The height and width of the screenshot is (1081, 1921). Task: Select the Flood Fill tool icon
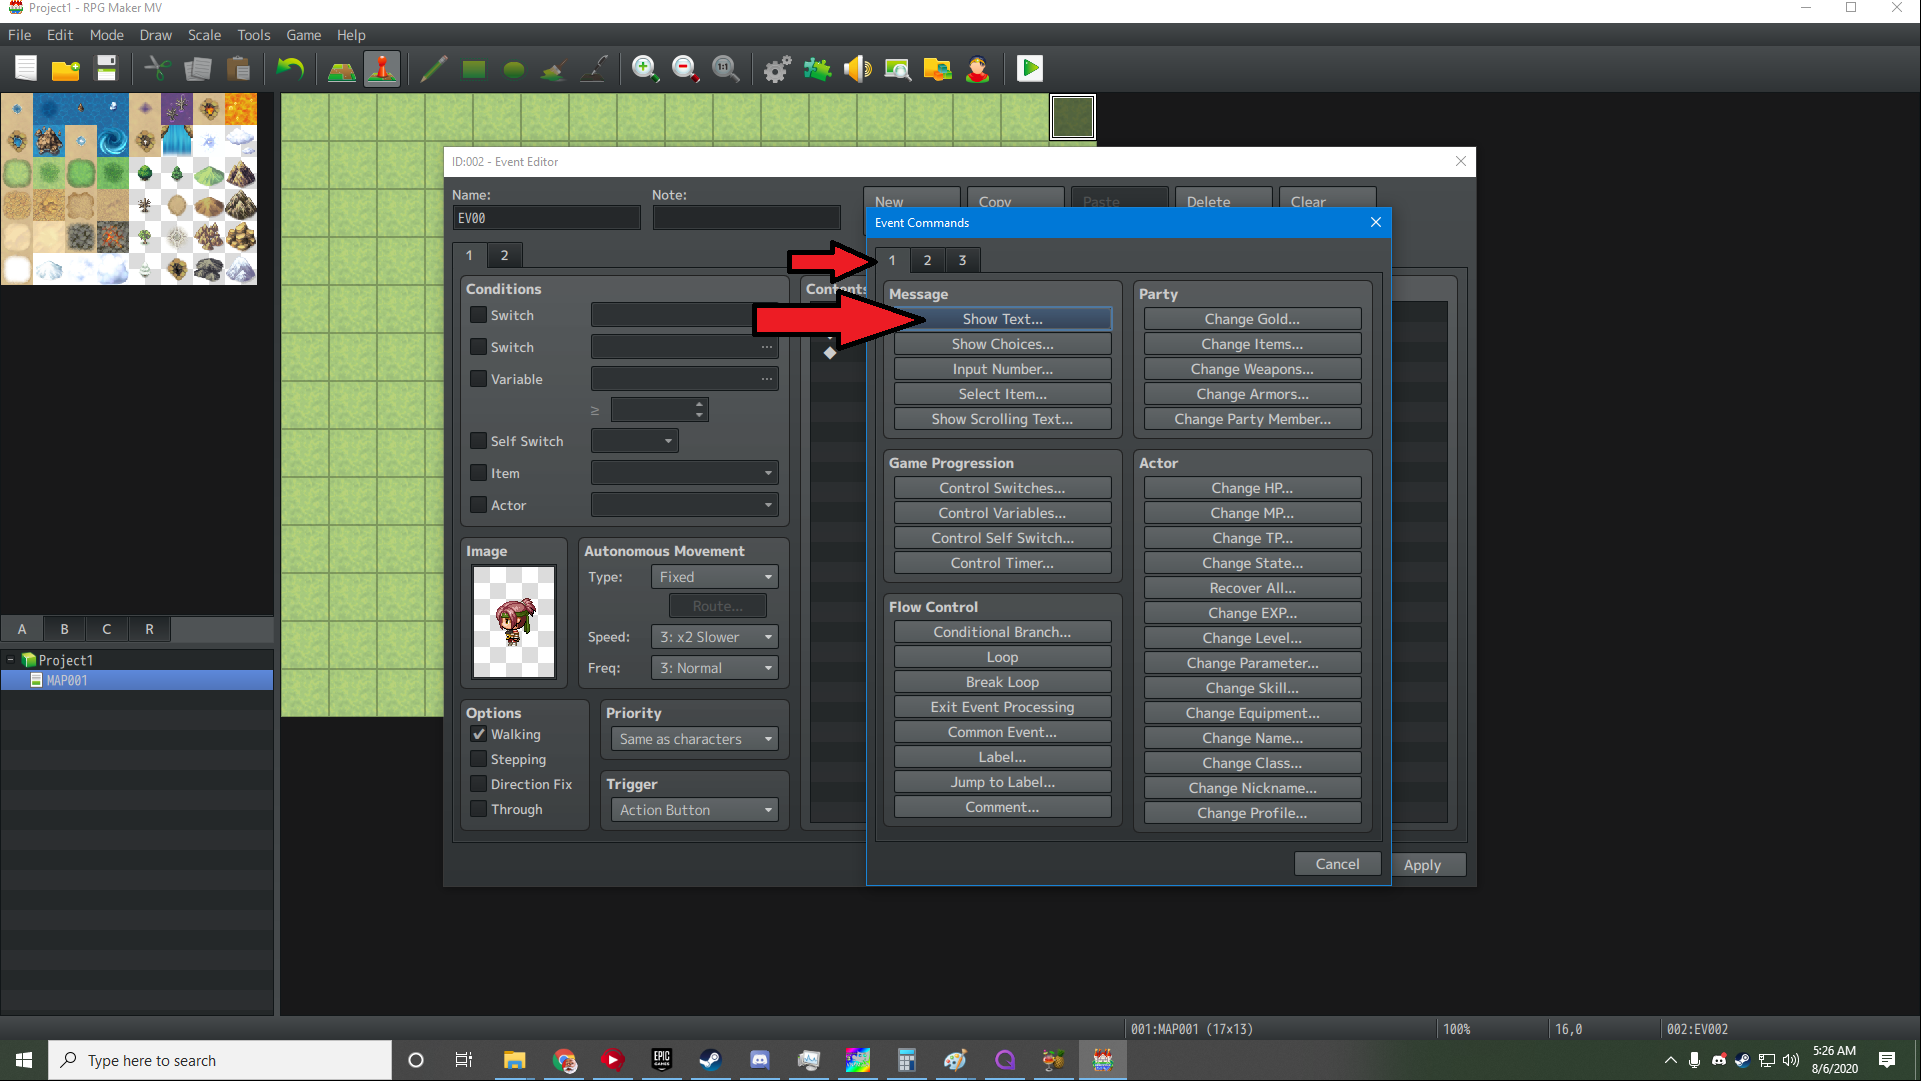(x=553, y=69)
